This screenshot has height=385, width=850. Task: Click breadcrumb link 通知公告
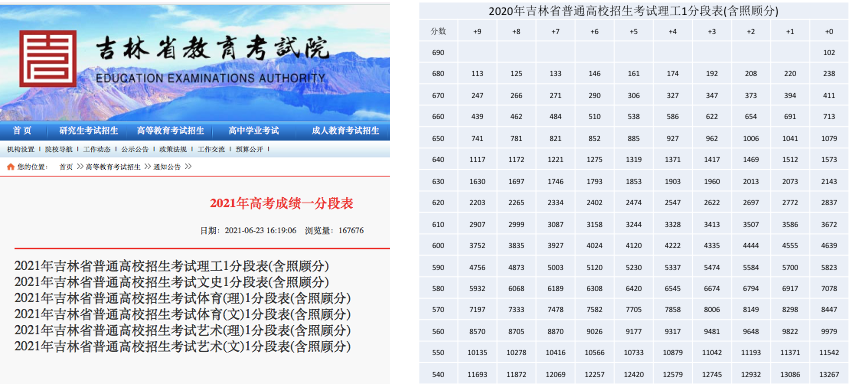pos(167,167)
